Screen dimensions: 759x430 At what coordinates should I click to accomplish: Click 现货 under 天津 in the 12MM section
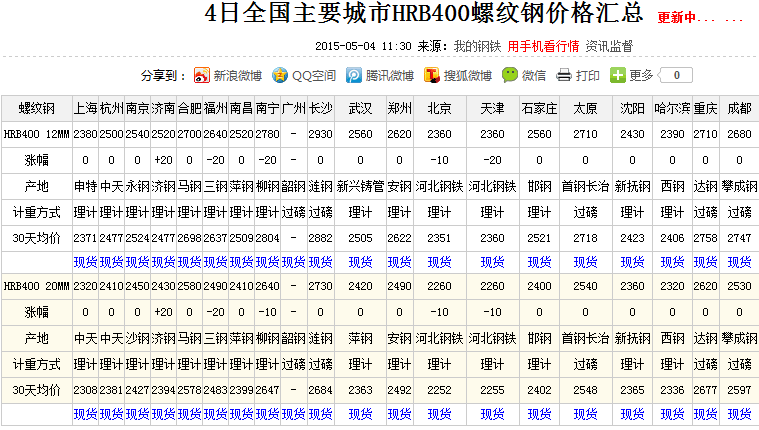point(492,262)
